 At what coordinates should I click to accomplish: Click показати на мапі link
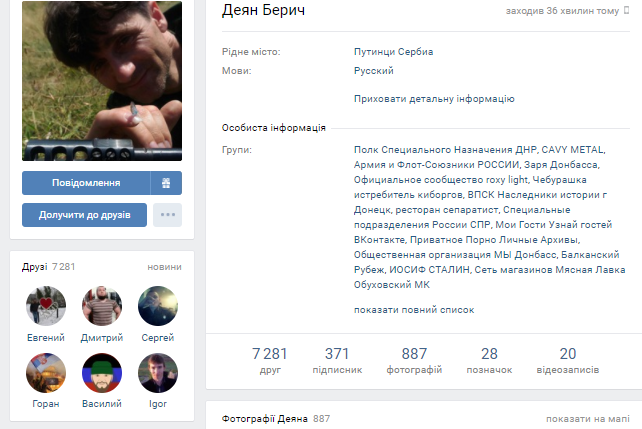[588, 419]
